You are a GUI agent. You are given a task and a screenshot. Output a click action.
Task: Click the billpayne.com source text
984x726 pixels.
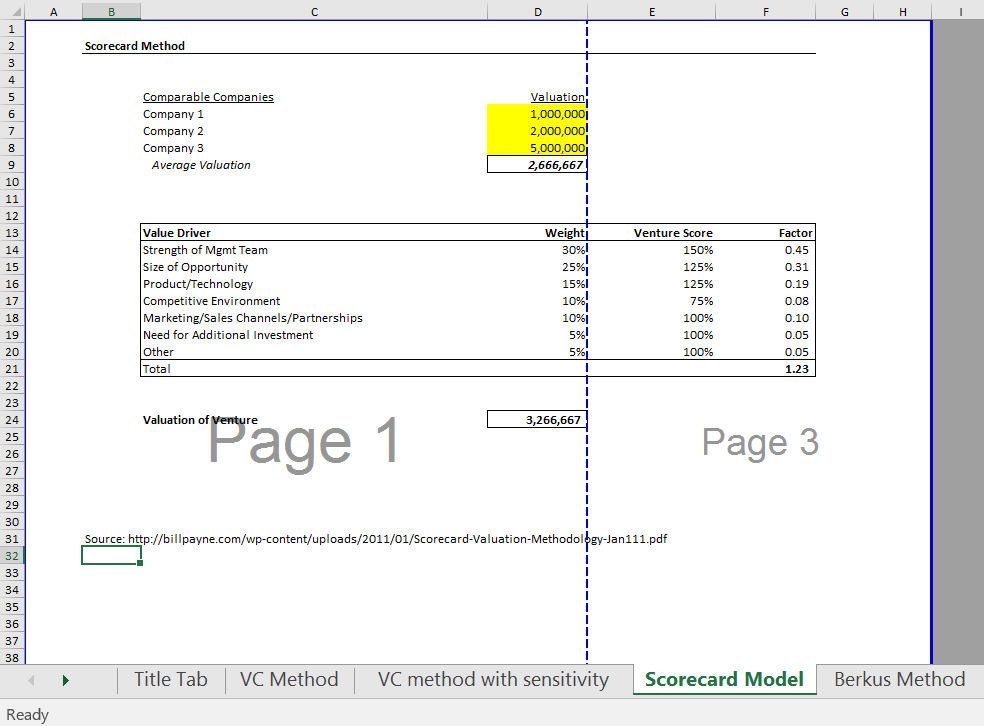point(376,538)
